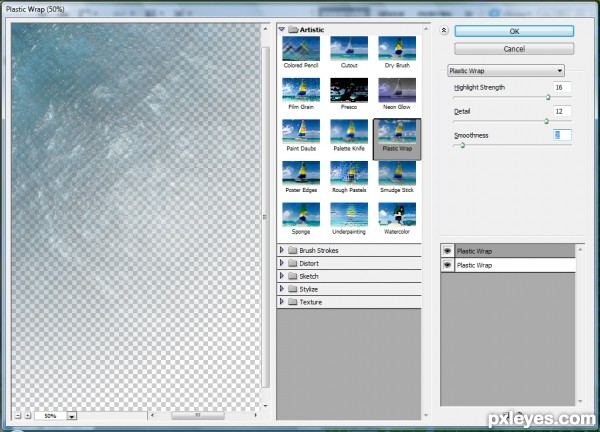
Task: Click the preview vertical scrollbar down arrow
Action: coord(266,406)
